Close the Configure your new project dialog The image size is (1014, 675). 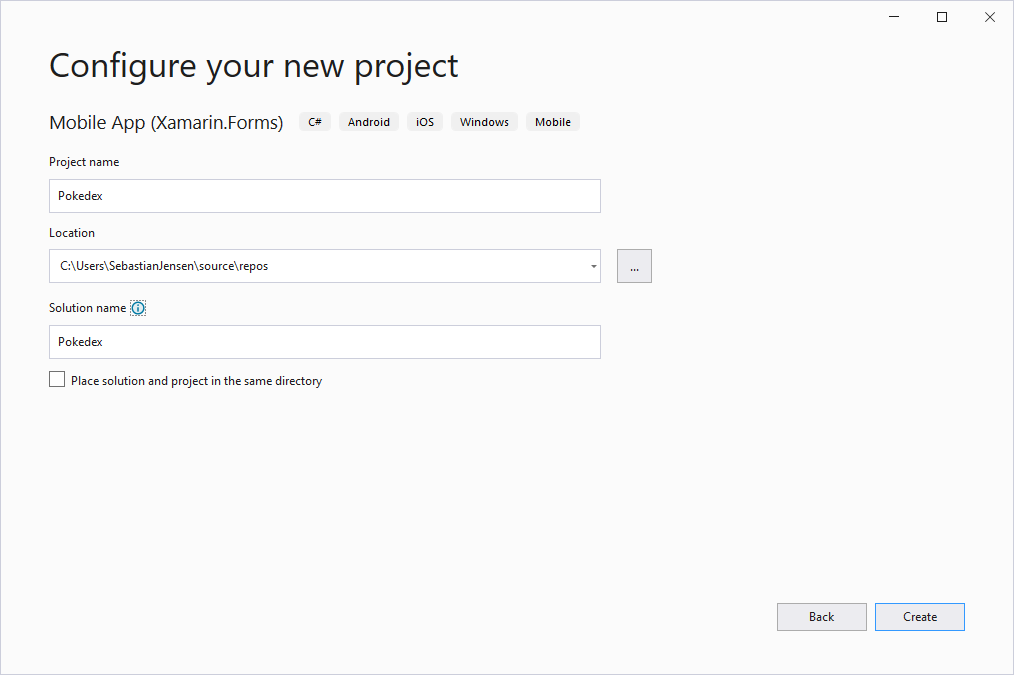[989, 17]
